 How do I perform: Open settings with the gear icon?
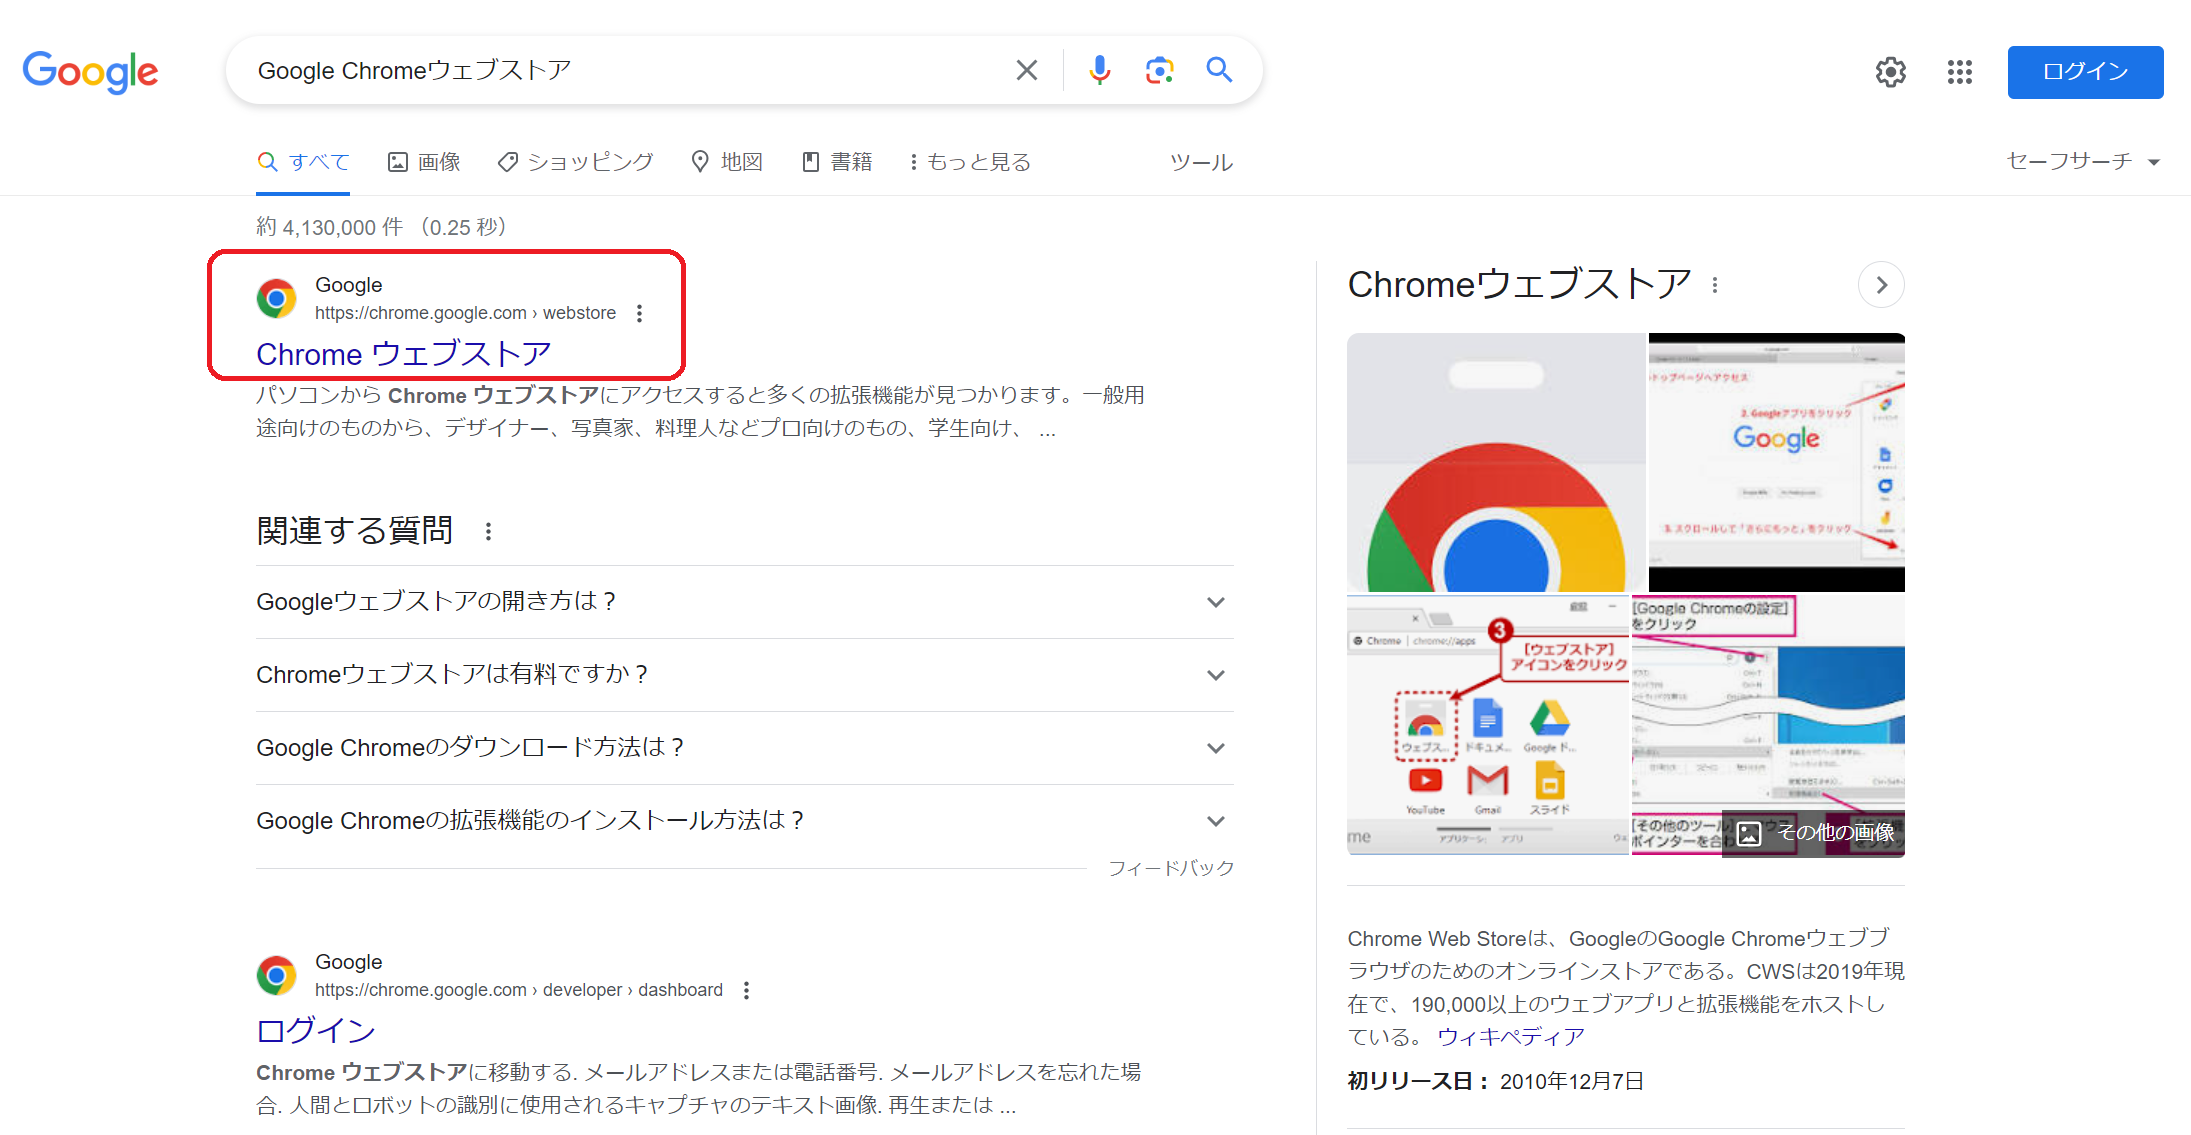1890,72
